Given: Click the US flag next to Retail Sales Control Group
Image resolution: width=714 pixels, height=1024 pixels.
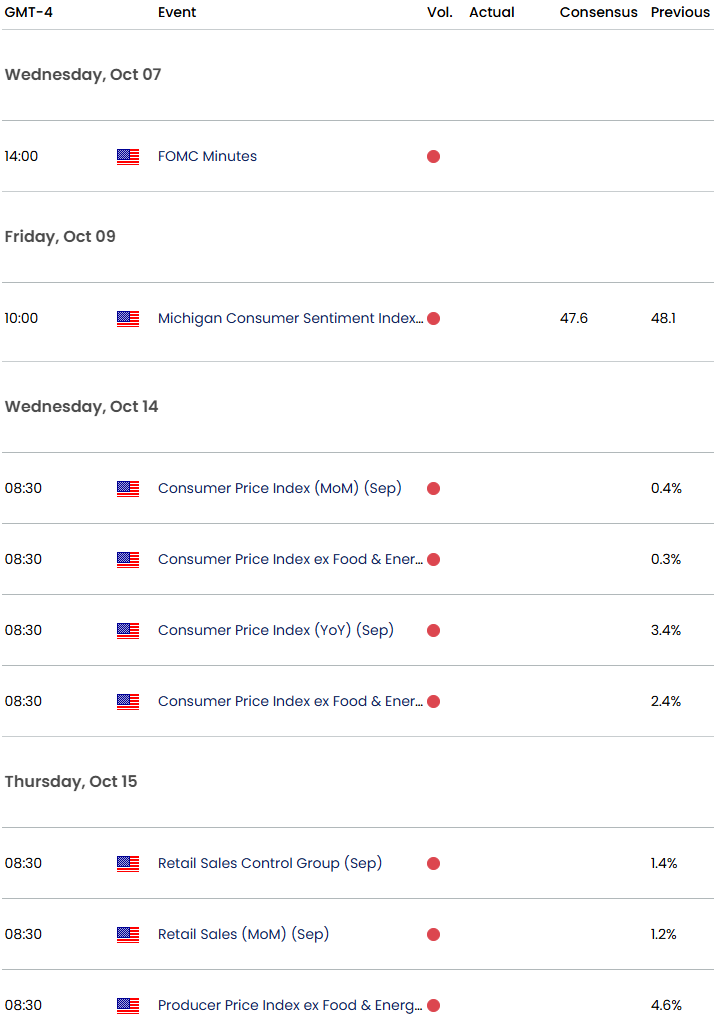Looking at the screenshot, I should pos(128,863).
